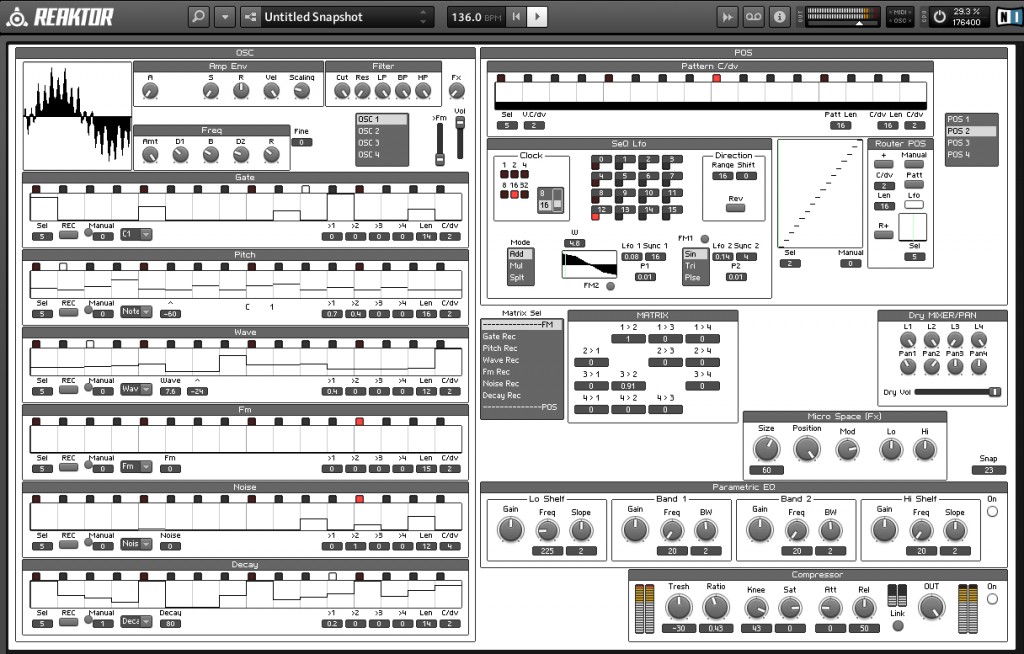The image size is (1024, 654).
Task: Select OSC 1 in the oscillator list
Action: click(x=381, y=120)
